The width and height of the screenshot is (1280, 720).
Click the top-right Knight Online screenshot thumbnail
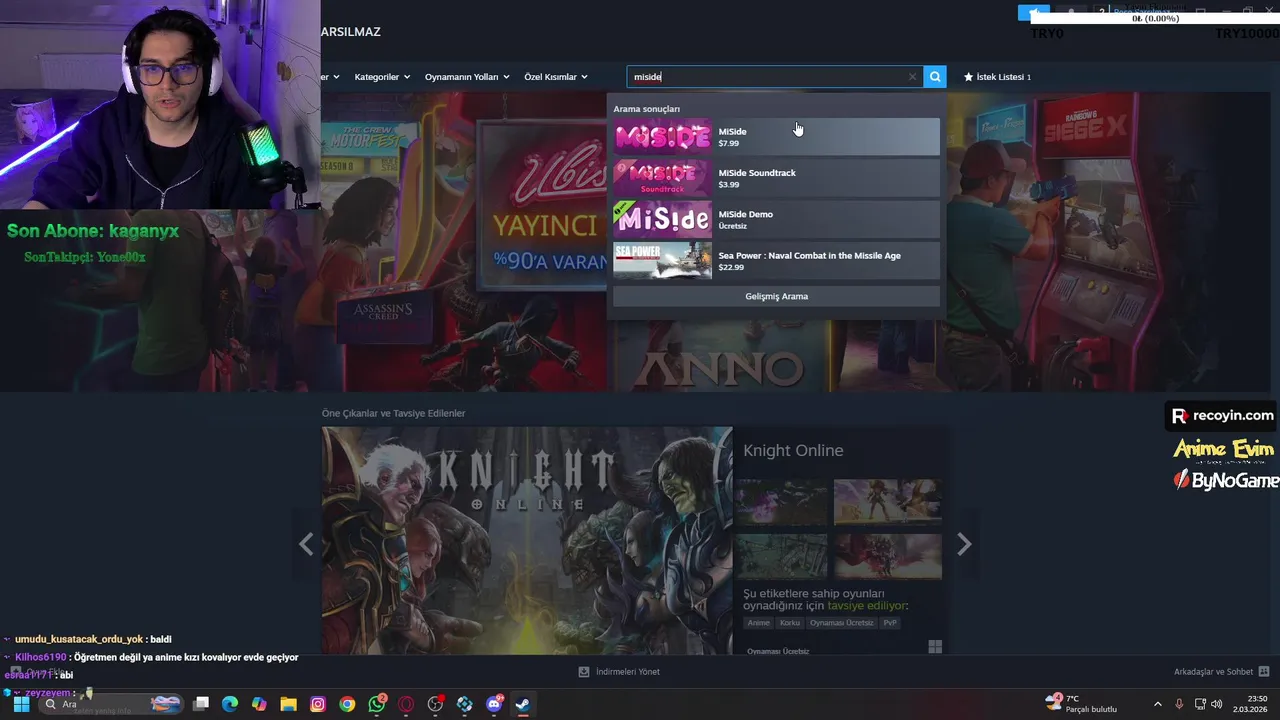888,502
